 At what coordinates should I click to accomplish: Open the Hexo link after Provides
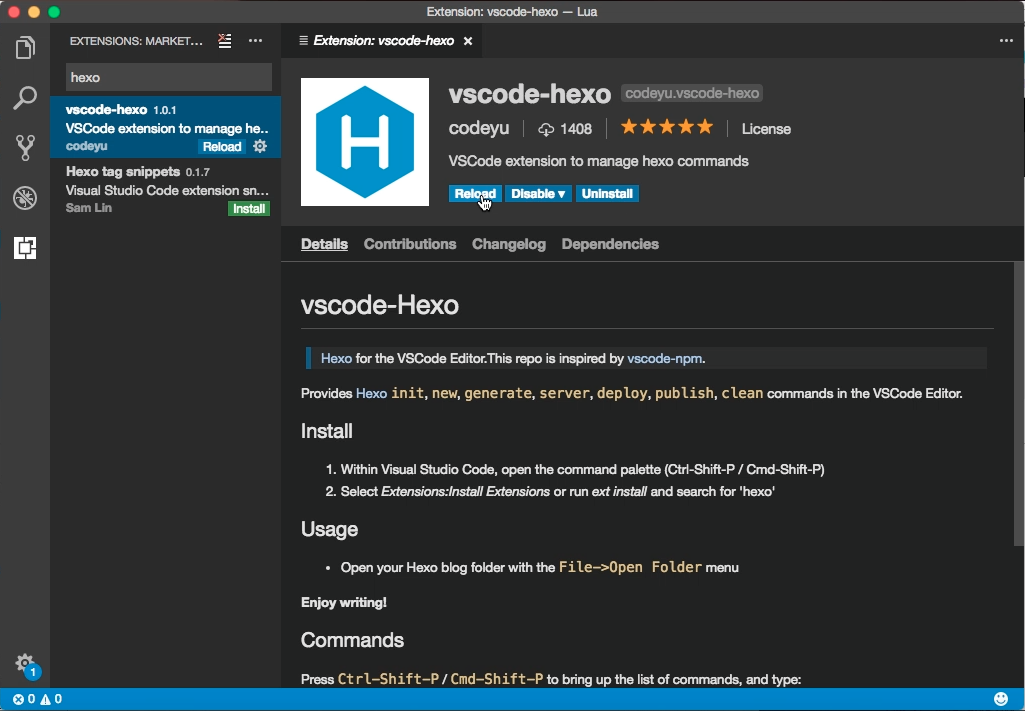(371, 393)
